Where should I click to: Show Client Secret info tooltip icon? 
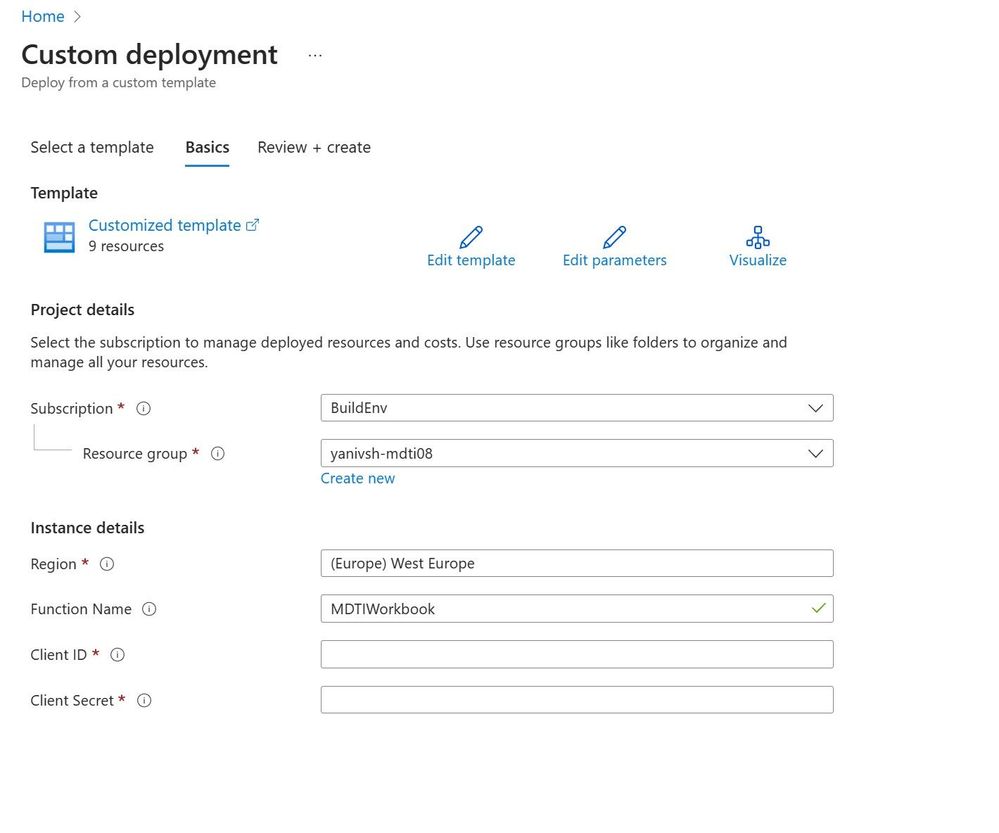tap(145, 700)
